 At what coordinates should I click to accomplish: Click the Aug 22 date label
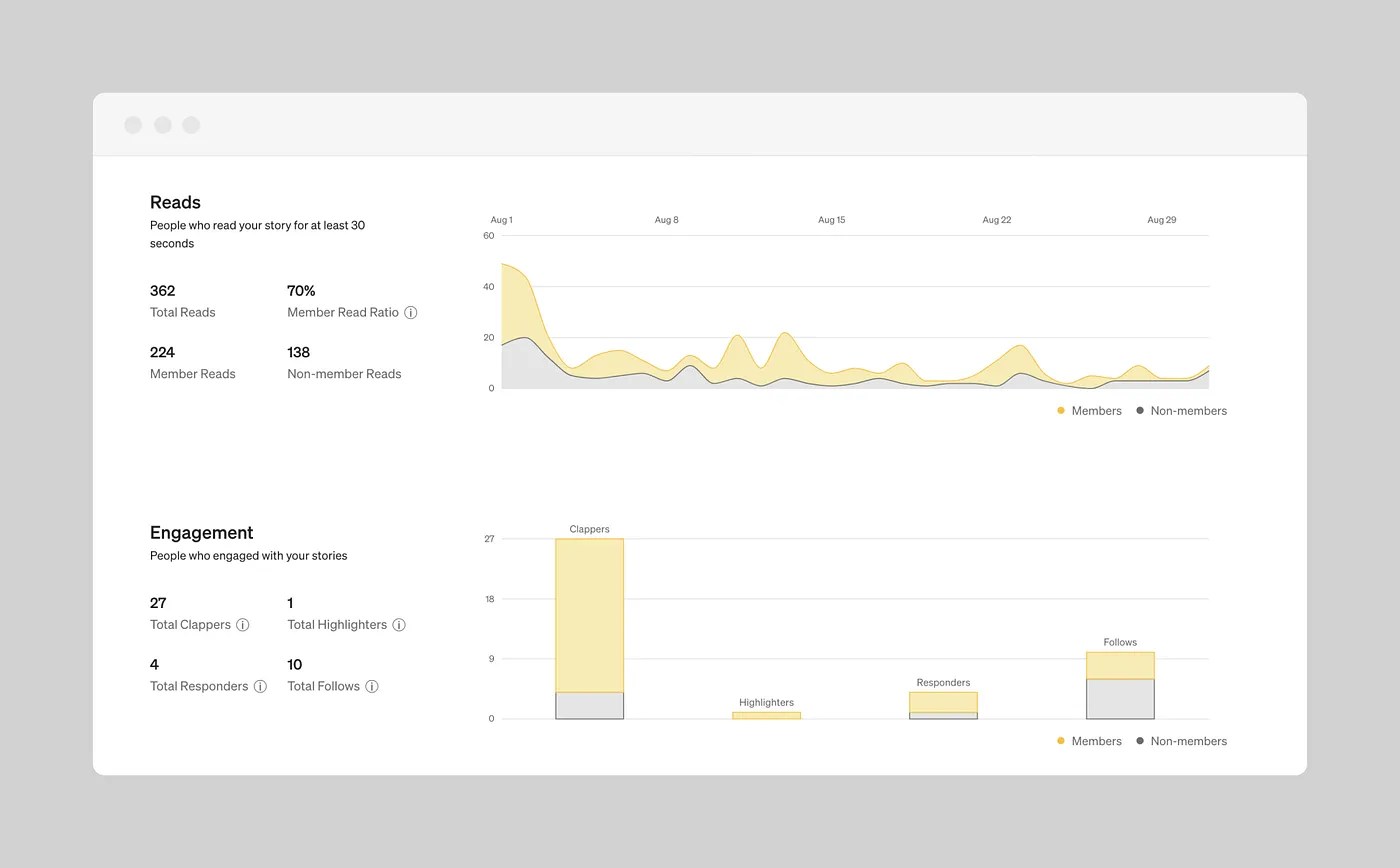pos(997,220)
